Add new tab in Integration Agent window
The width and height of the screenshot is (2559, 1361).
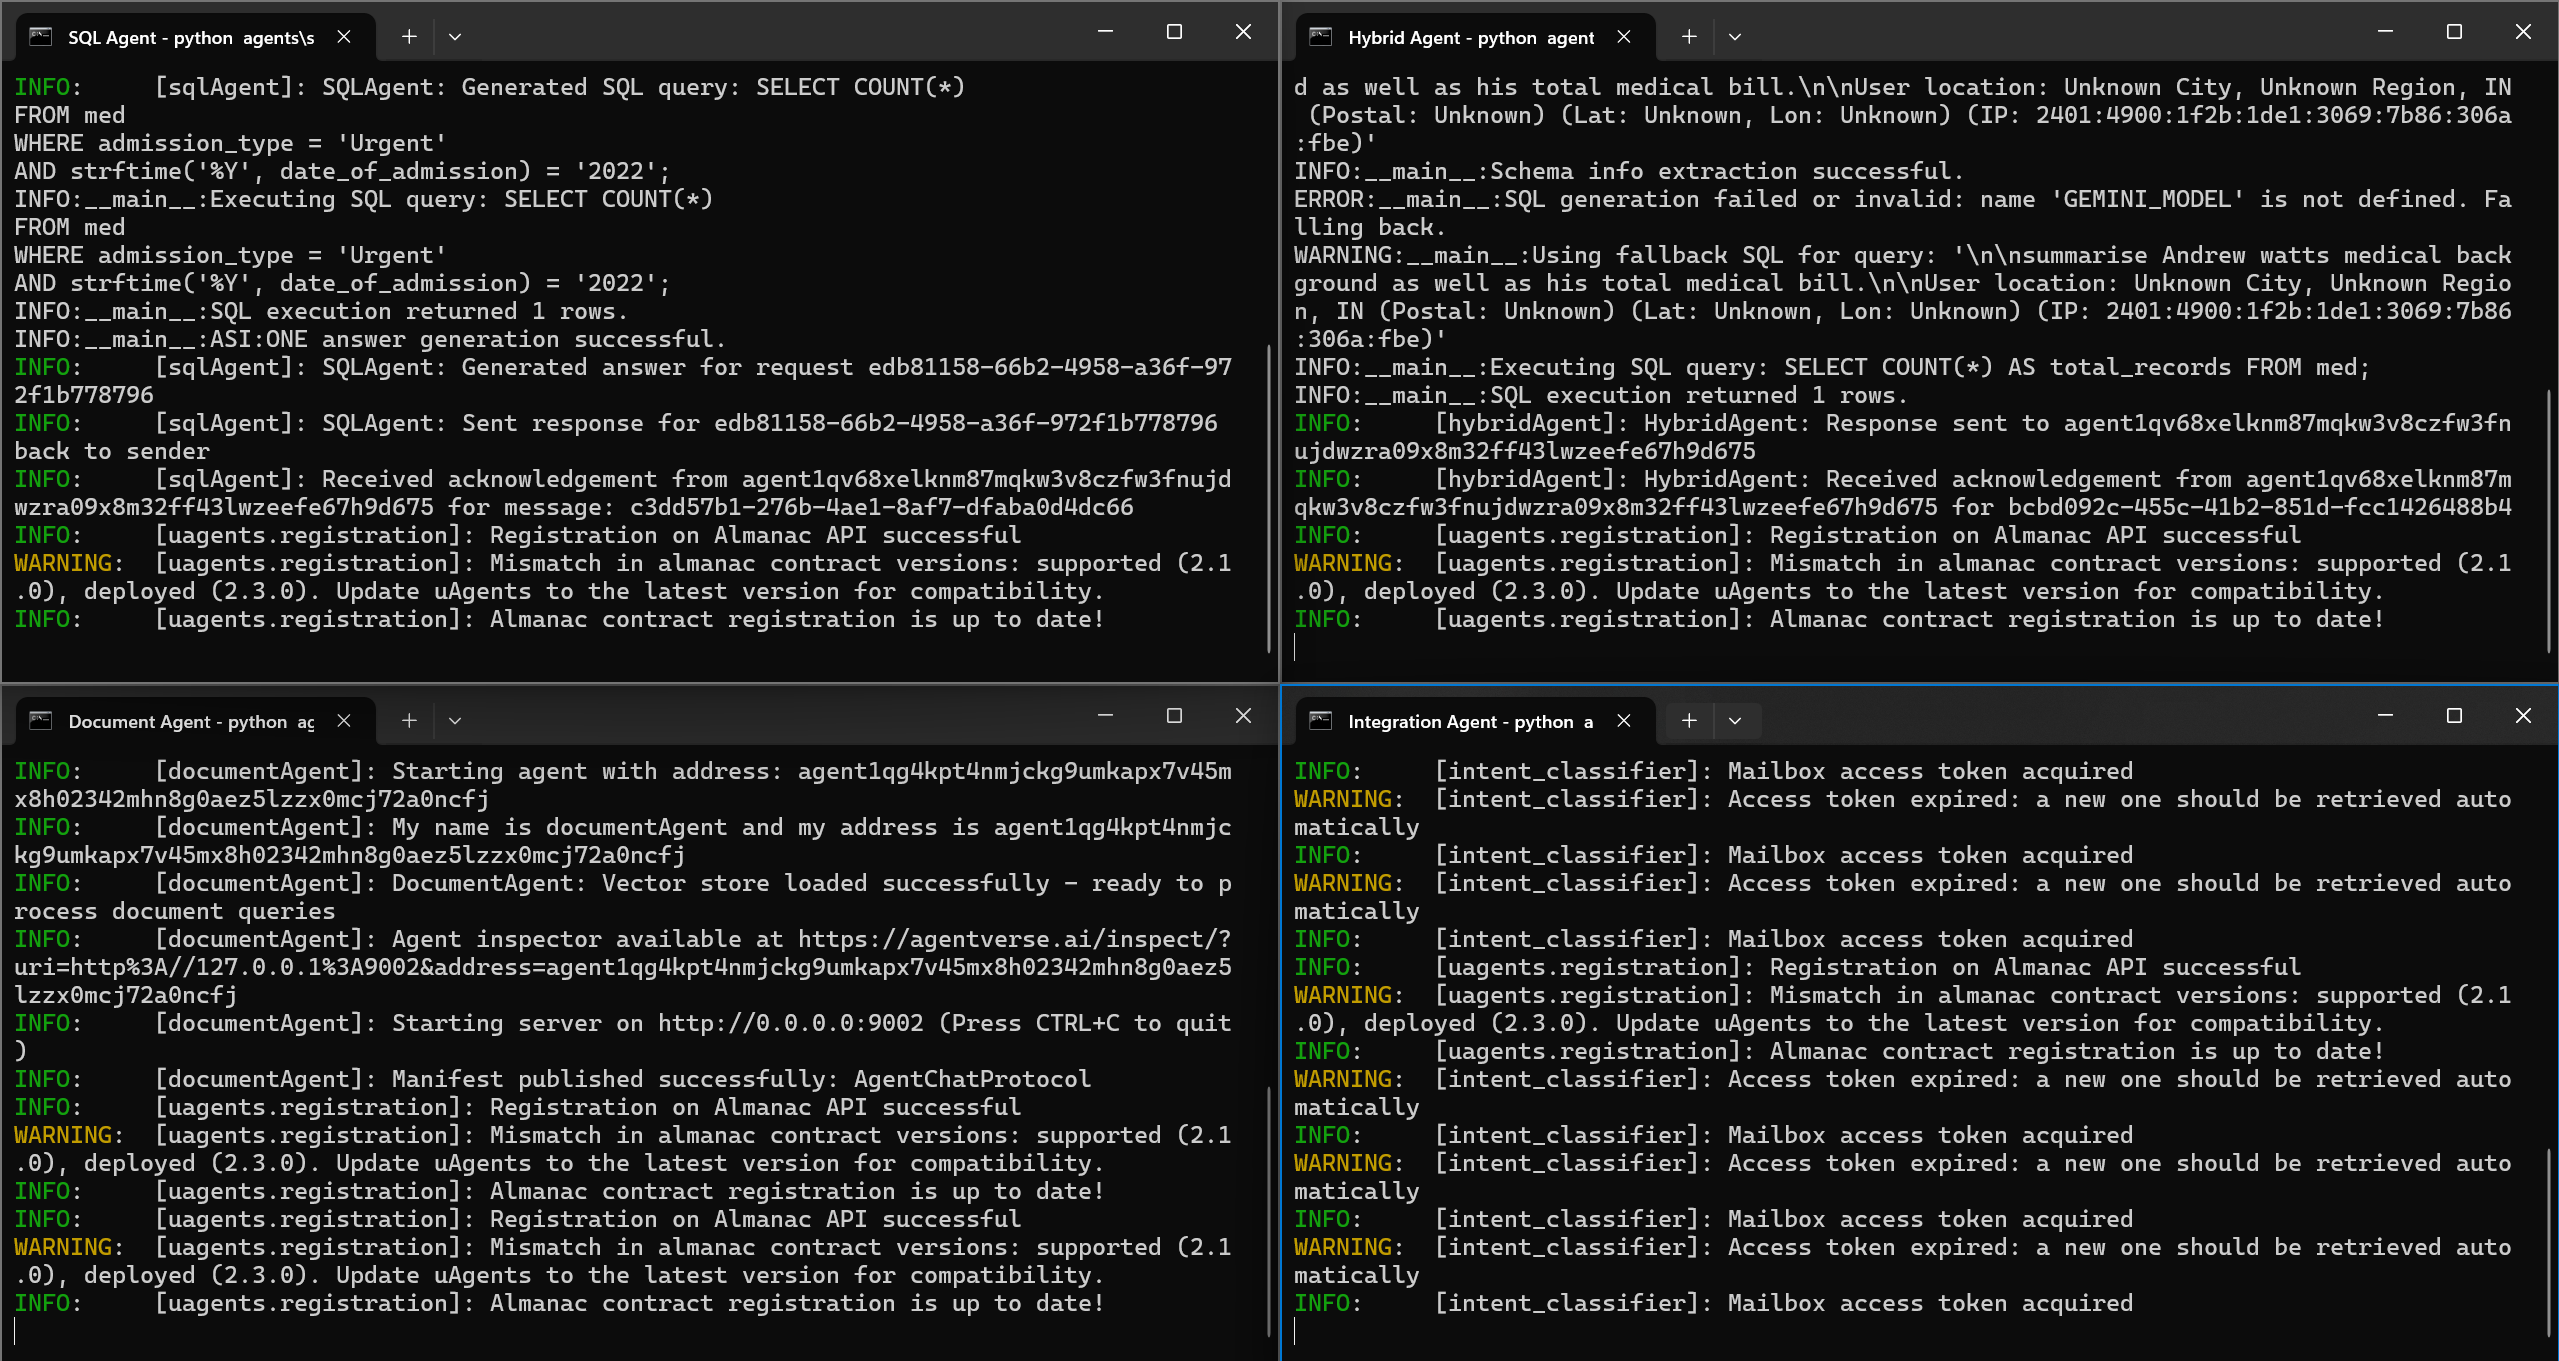point(1689,721)
